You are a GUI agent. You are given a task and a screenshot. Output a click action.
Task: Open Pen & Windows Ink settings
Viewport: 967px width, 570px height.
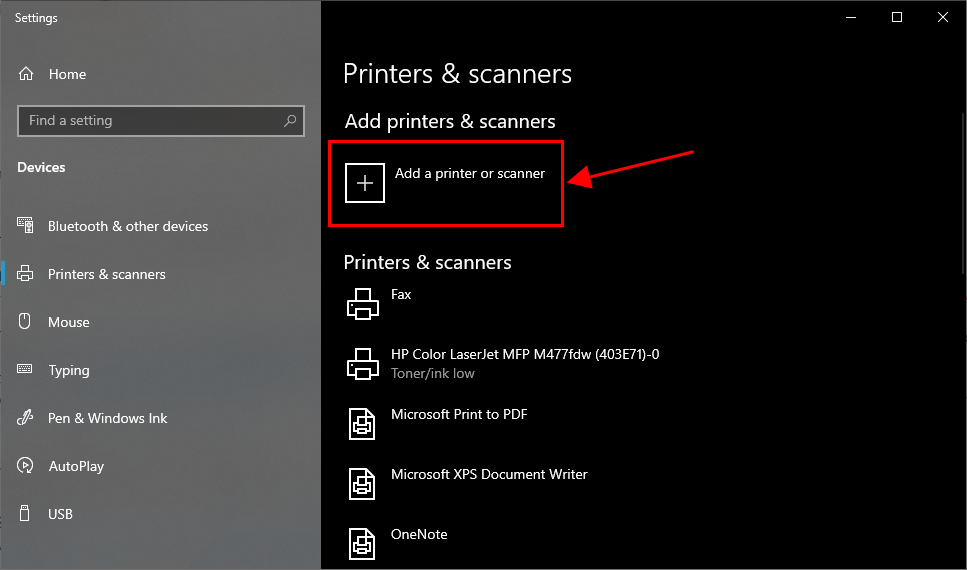[108, 418]
